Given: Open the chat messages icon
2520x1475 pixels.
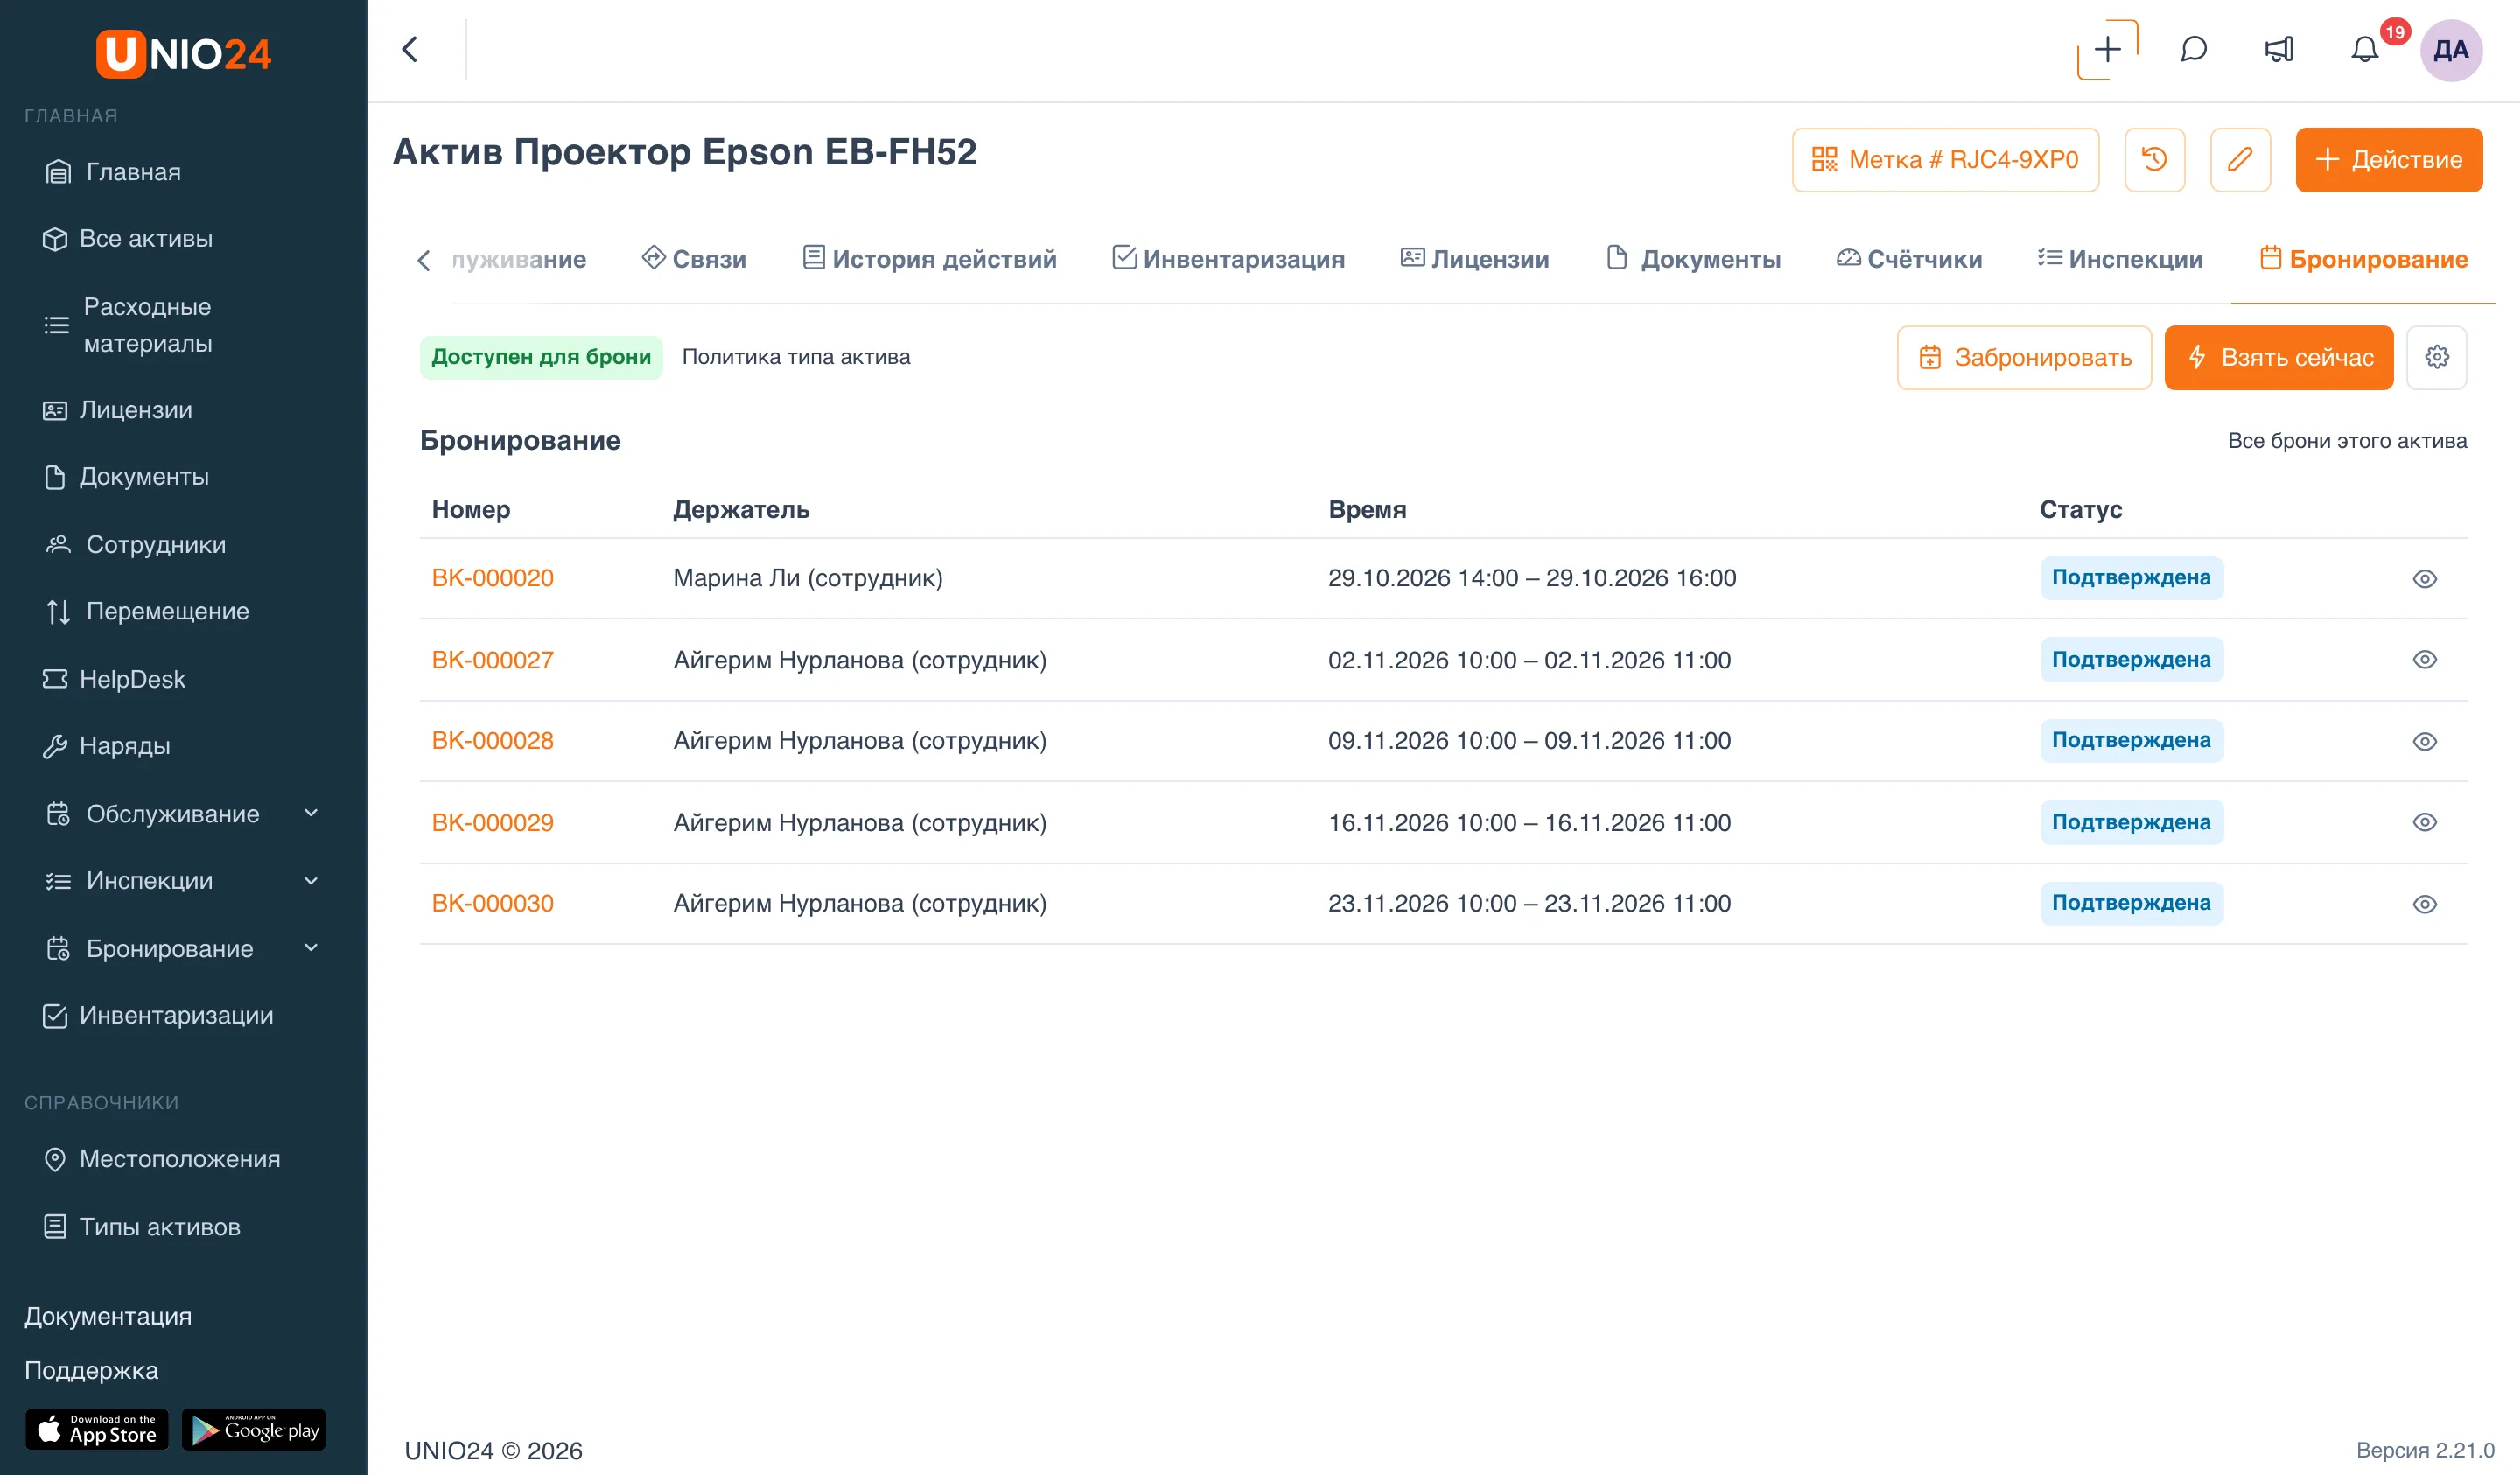Looking at the screenshot, I should coord(2193,50).
